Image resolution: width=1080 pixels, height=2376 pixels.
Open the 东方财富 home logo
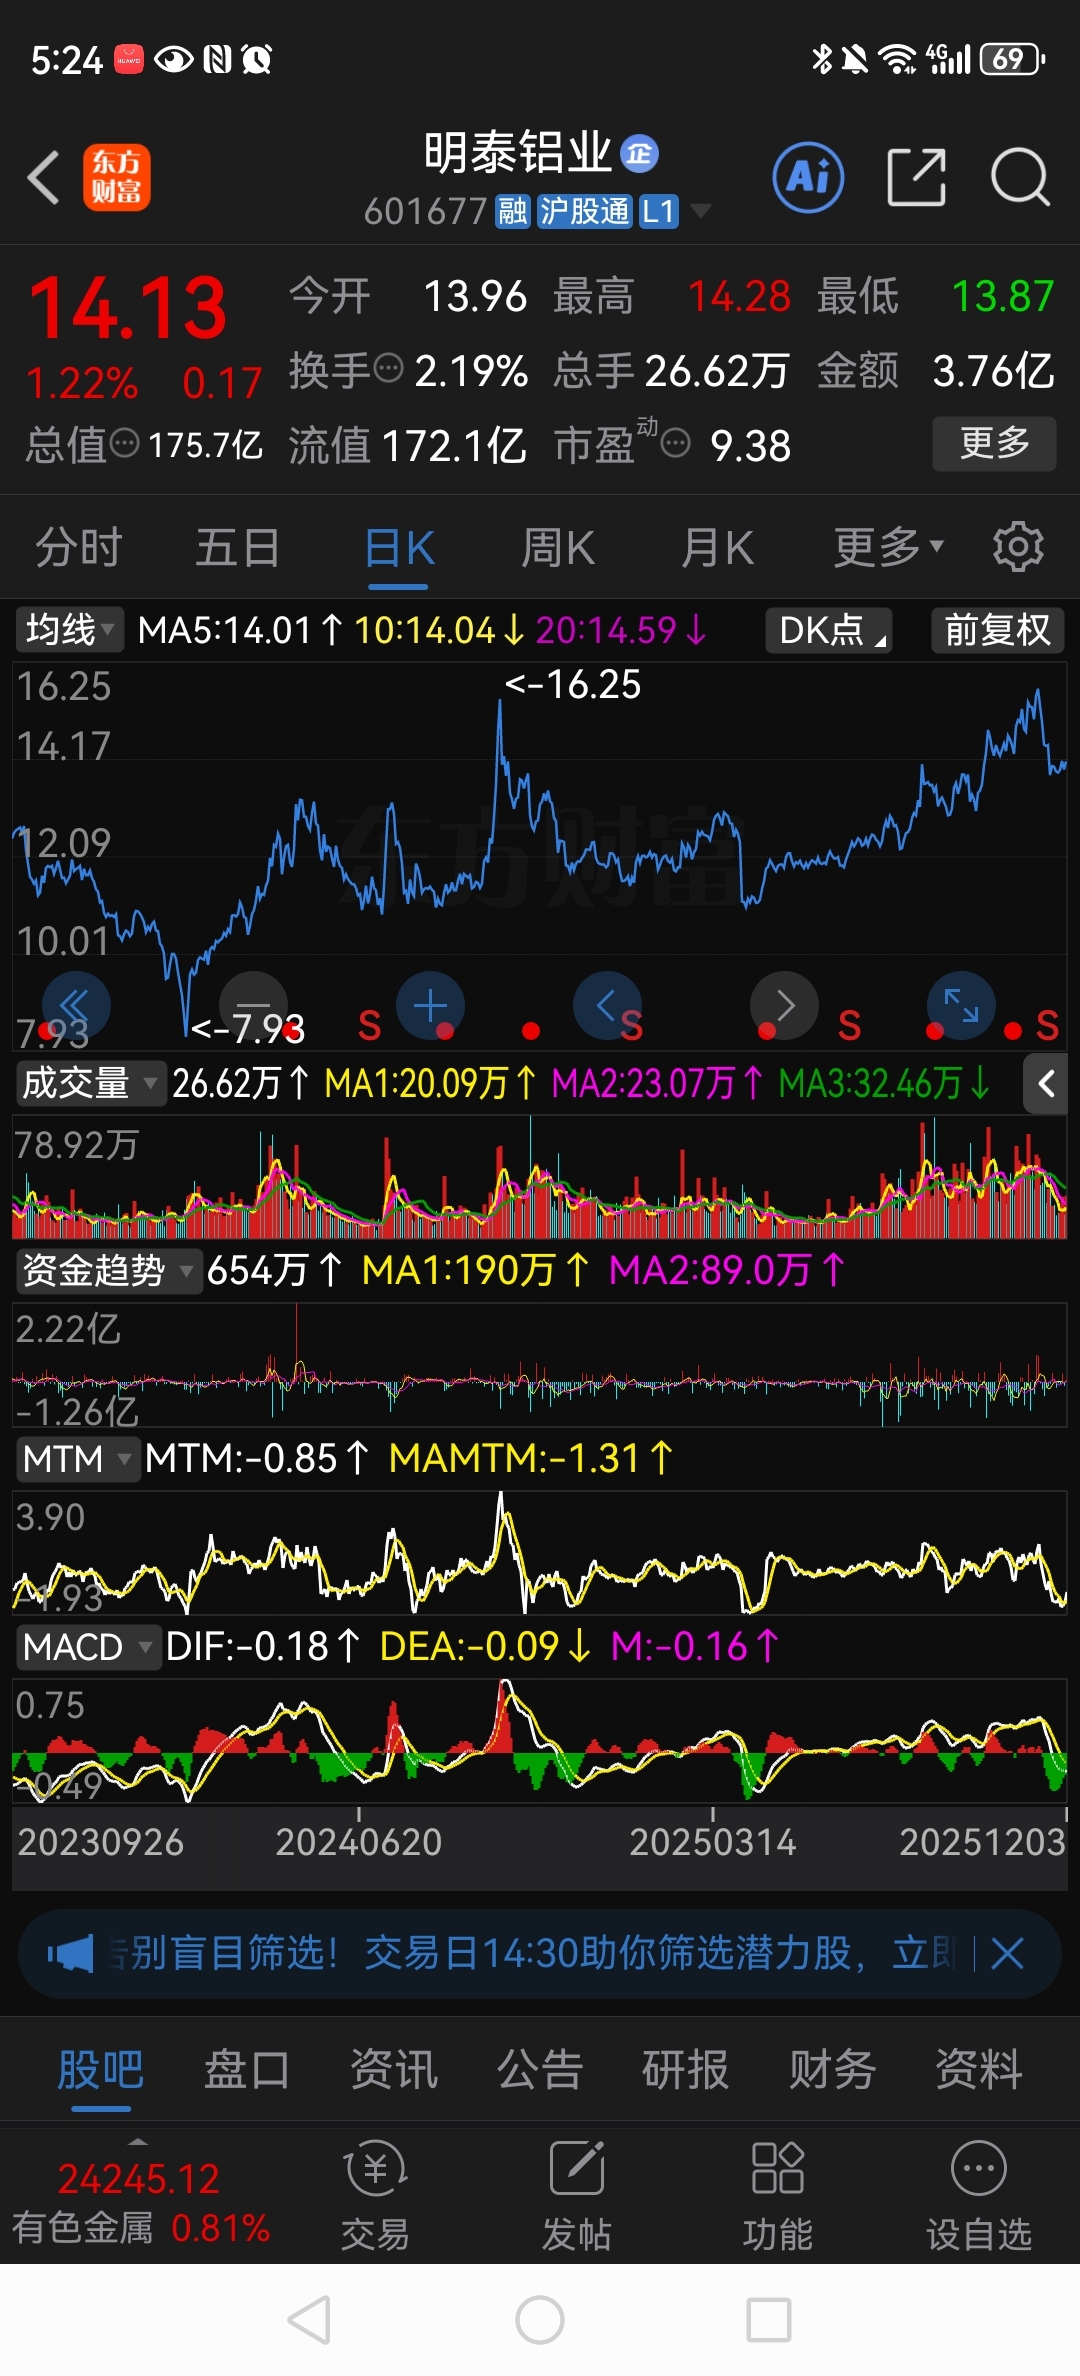click(x=117, y=178)
